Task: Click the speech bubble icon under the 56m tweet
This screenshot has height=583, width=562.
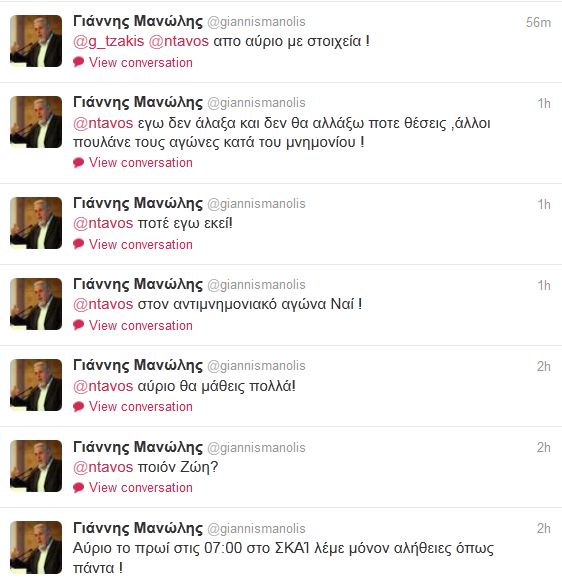Action: (78, 62)
